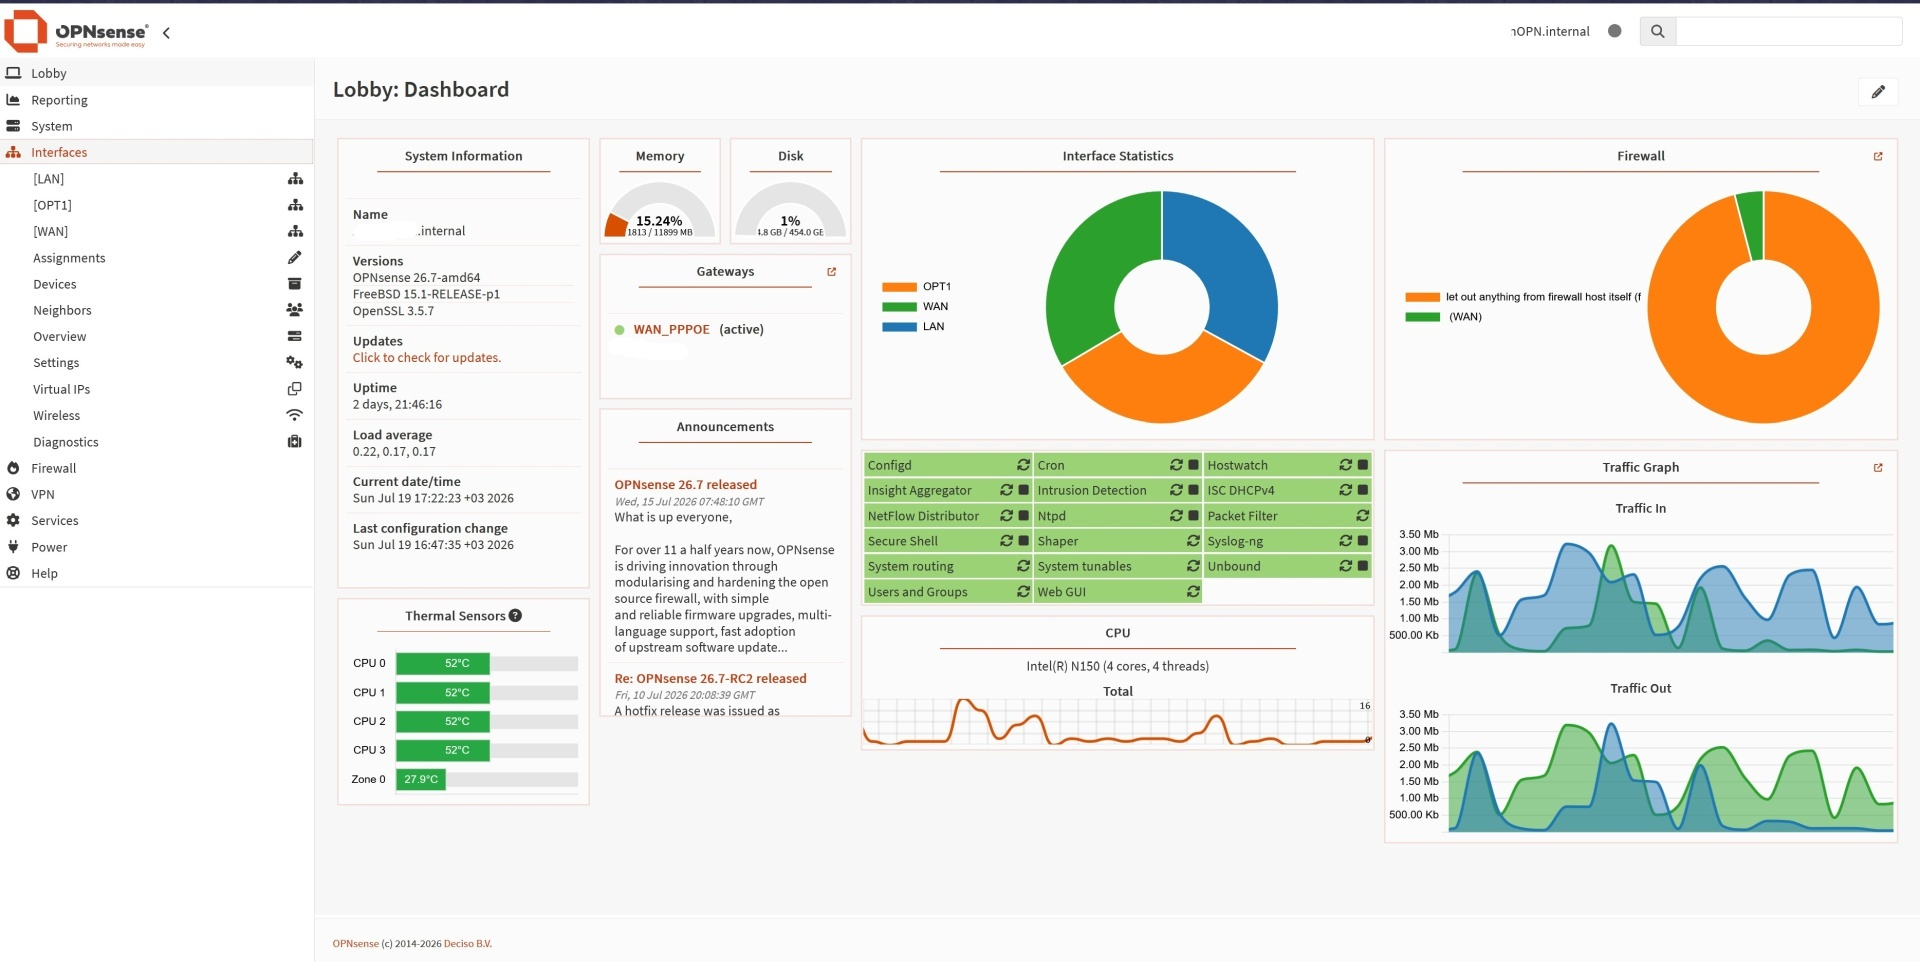This screenshot has width=1920, height=962.
Task: Click the dashboard edit pencil button
Action: tap(1878, 92)
